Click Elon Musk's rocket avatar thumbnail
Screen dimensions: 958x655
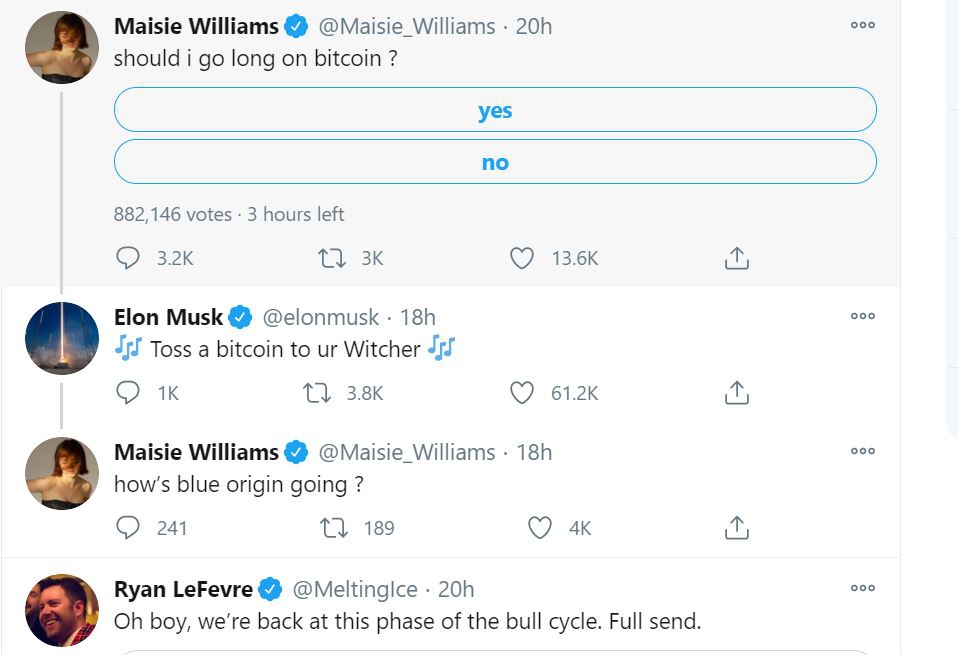pyautogui.click(x=62, y=338)
